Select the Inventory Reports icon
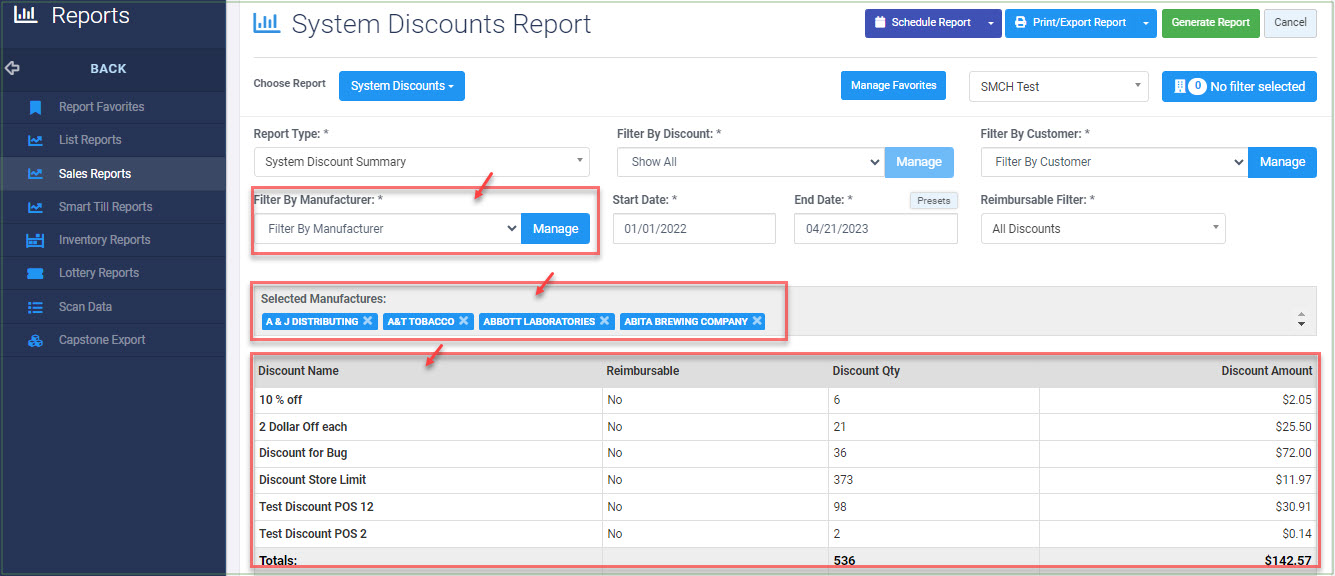 click(x=36, y=240)
